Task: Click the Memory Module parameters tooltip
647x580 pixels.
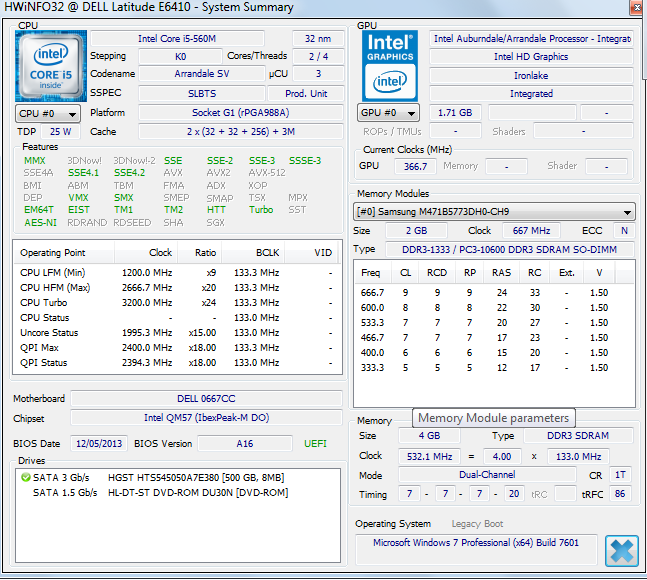Action: click(494, 418)
